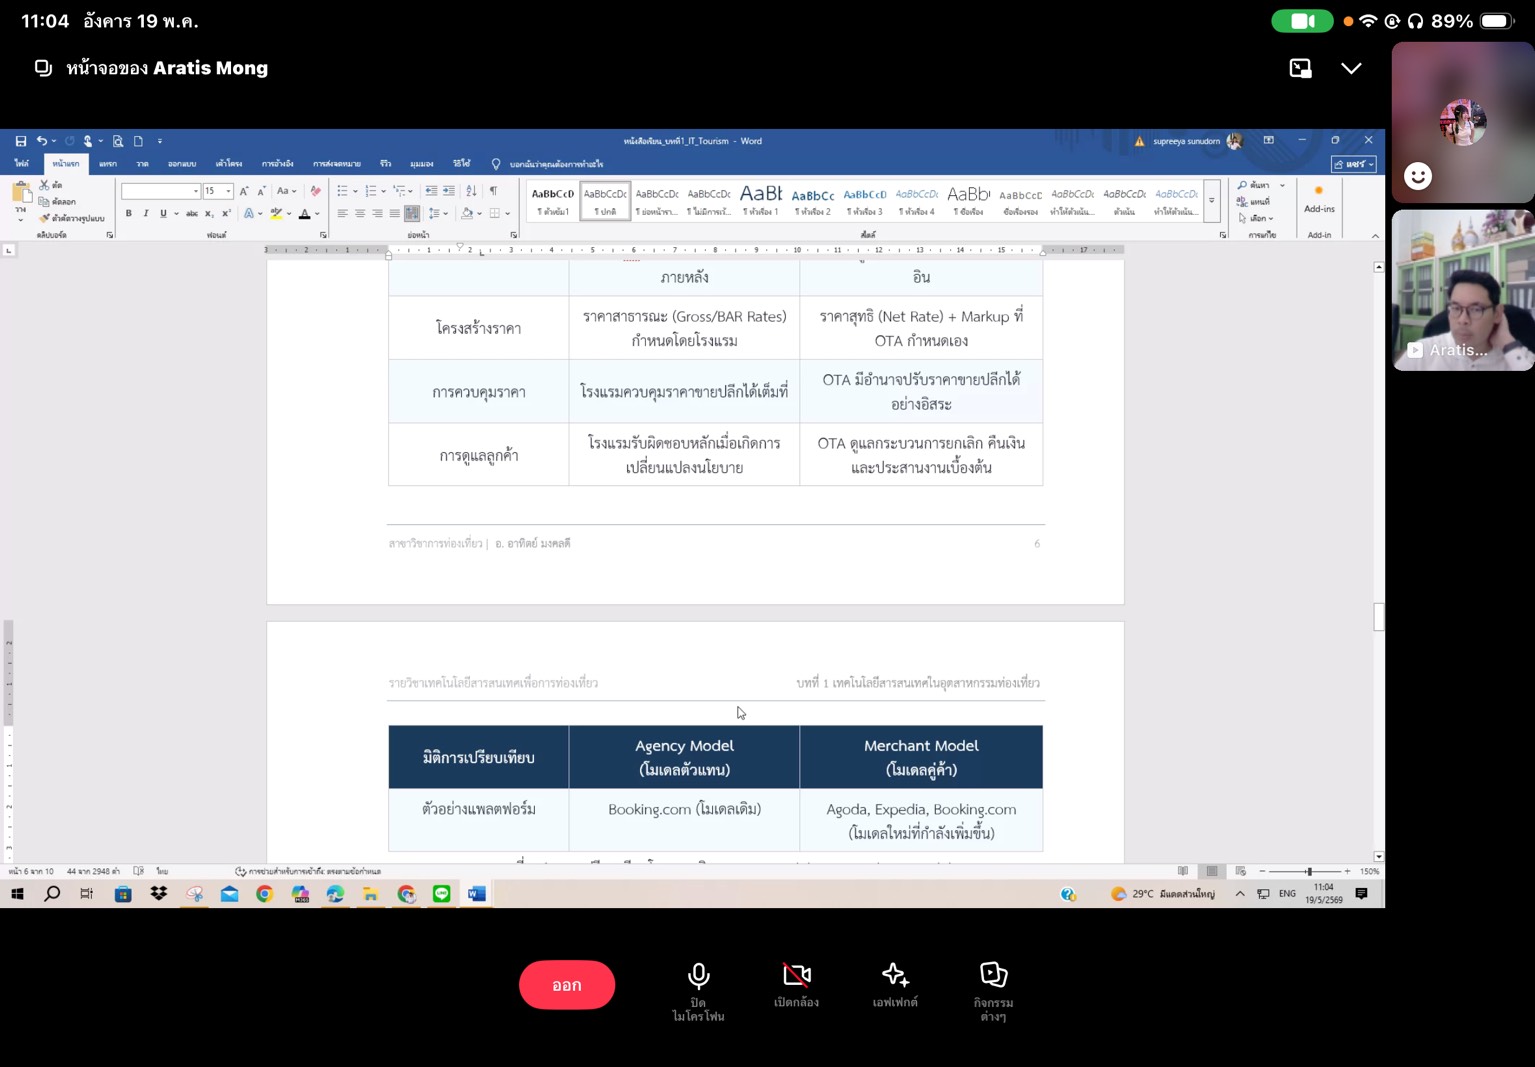This screenshot has width=1535, height=1067.
Task: Open the กิจกรรมต่างๆ activities button
Action: point(993,991)
